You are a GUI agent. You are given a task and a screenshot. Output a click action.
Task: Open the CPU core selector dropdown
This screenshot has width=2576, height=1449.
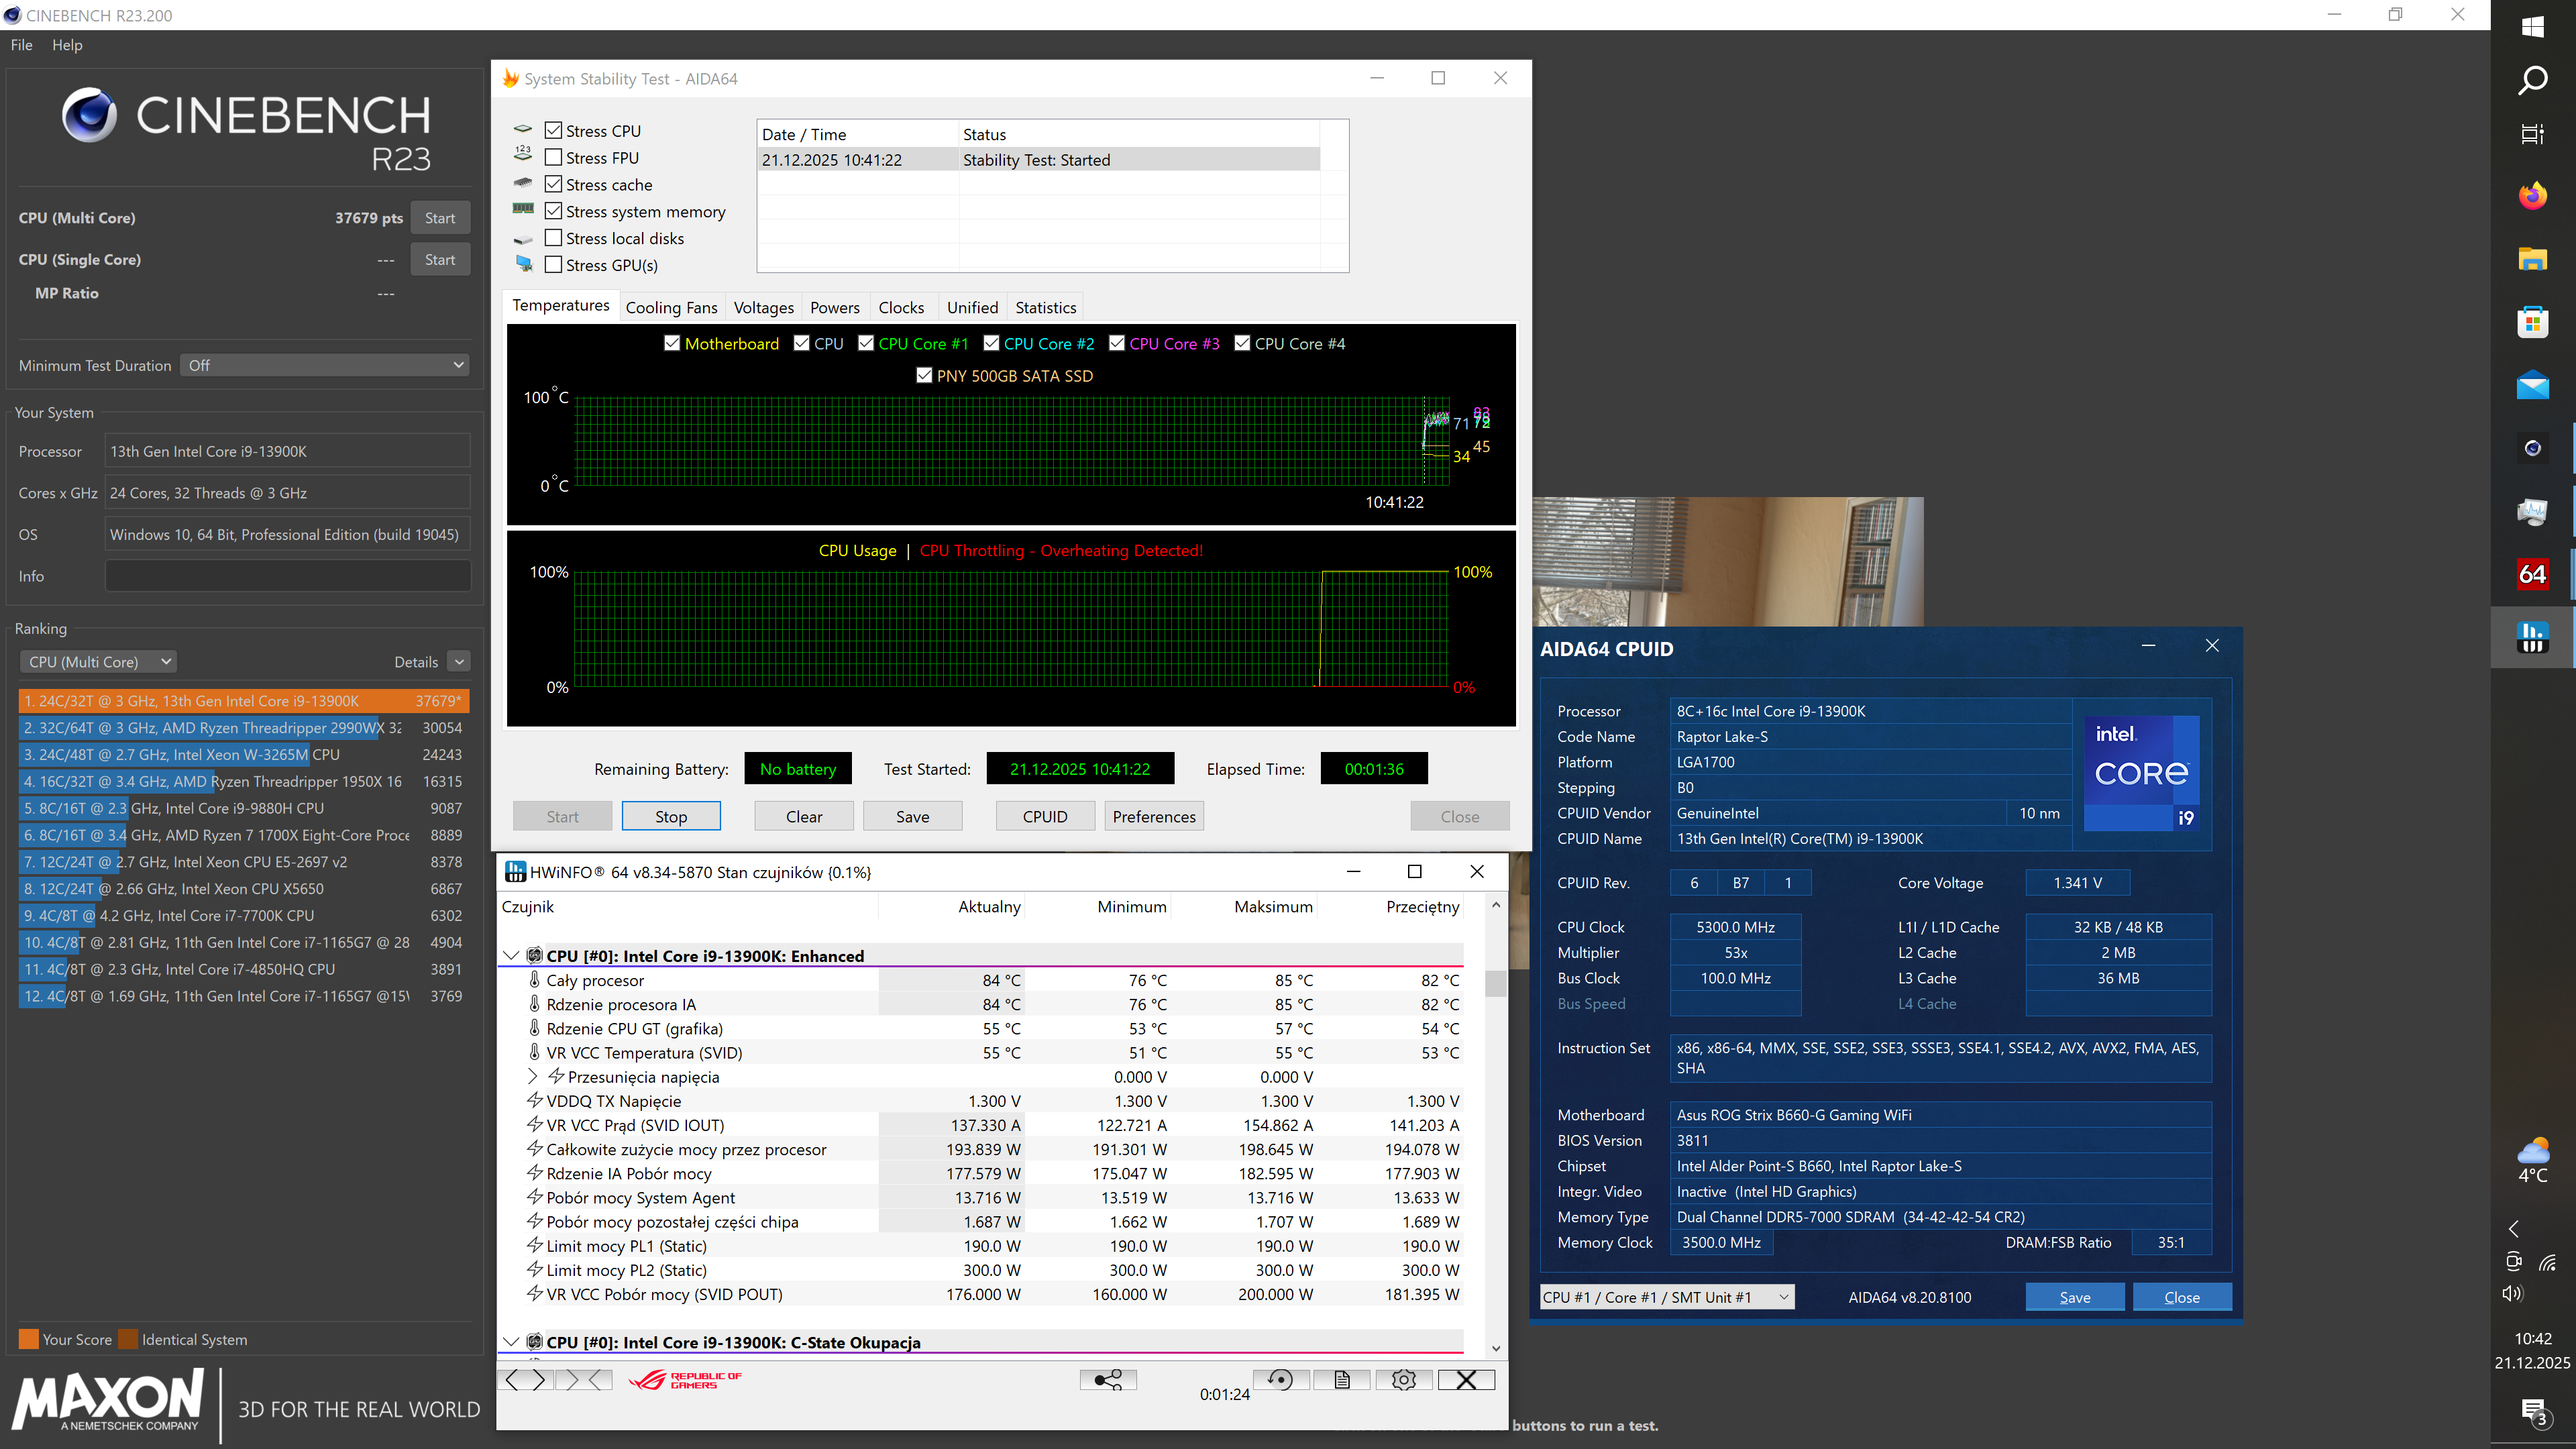coord(1666,1297)
